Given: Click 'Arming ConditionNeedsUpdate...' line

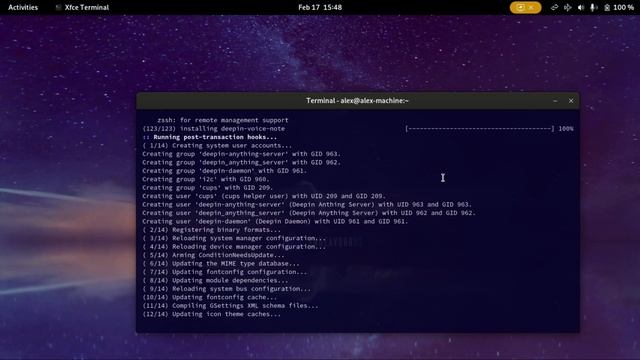Looking at the screenshot, I should coord(213,255).
